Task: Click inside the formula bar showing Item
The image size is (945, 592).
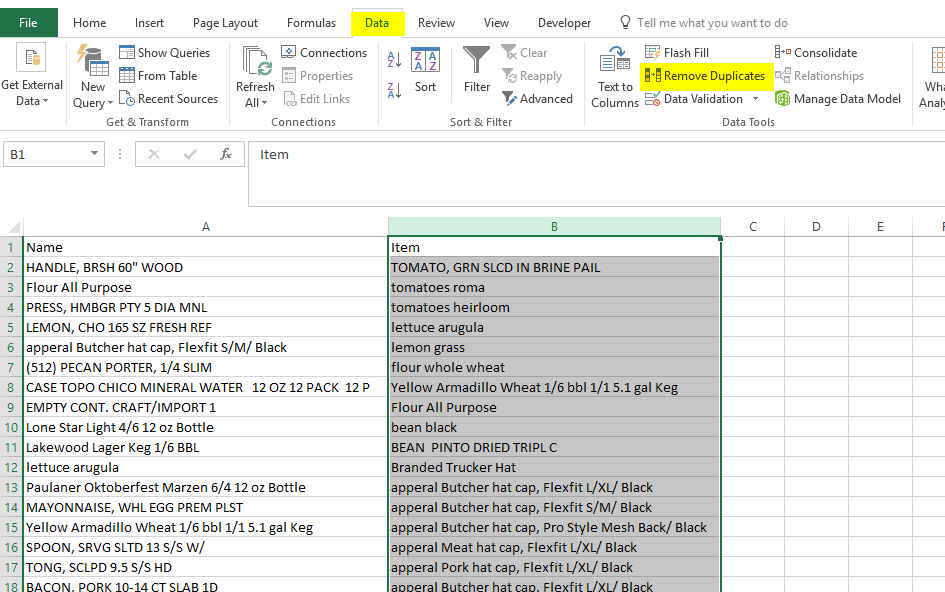Action: 597,174
